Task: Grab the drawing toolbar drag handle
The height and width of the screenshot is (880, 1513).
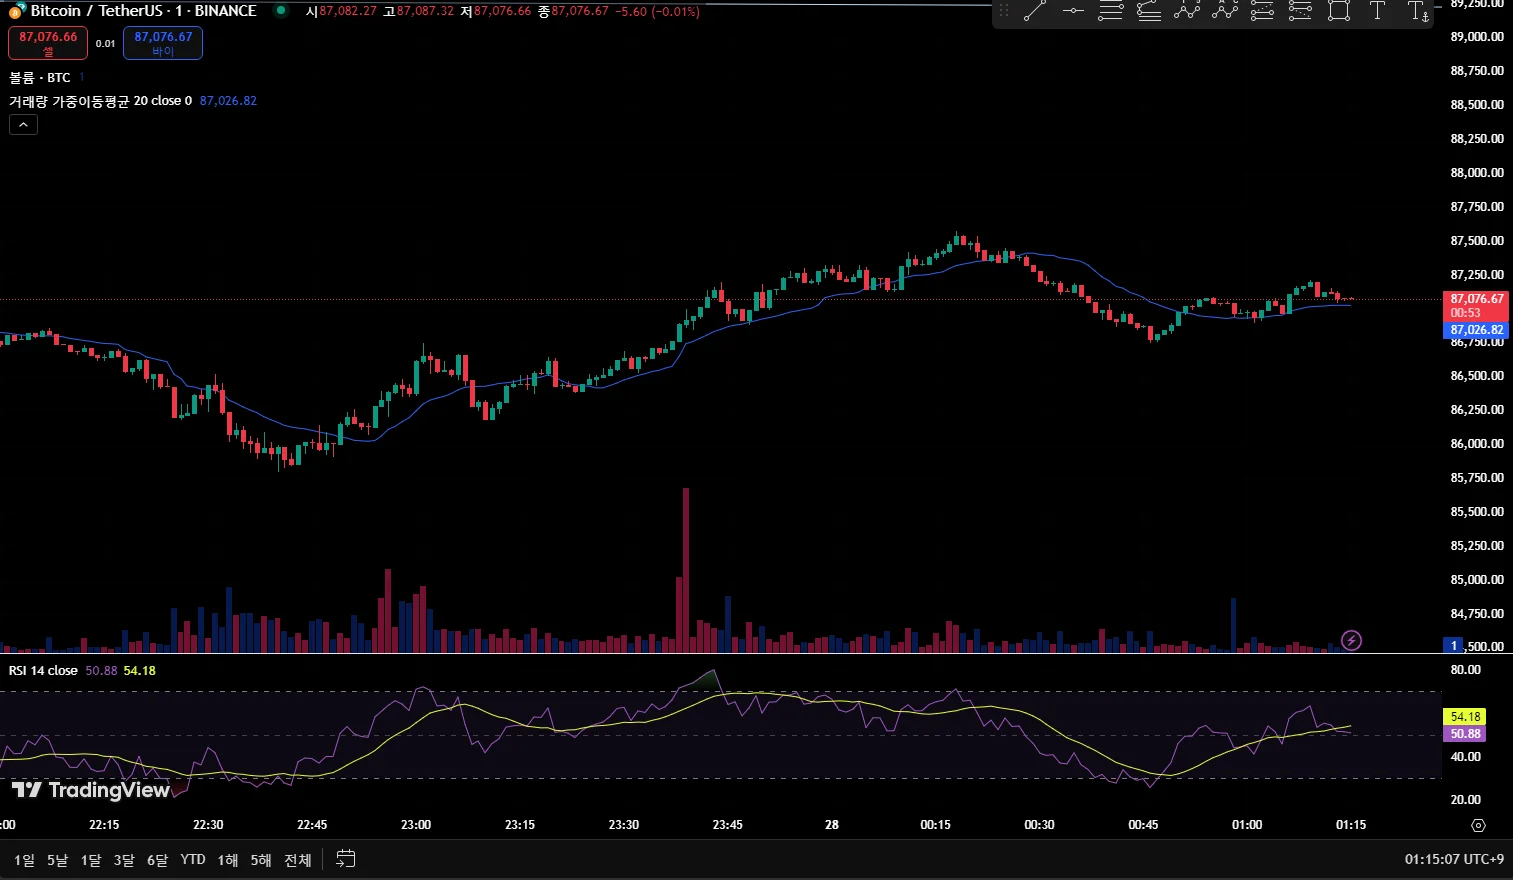Action: click(1003, 12)
